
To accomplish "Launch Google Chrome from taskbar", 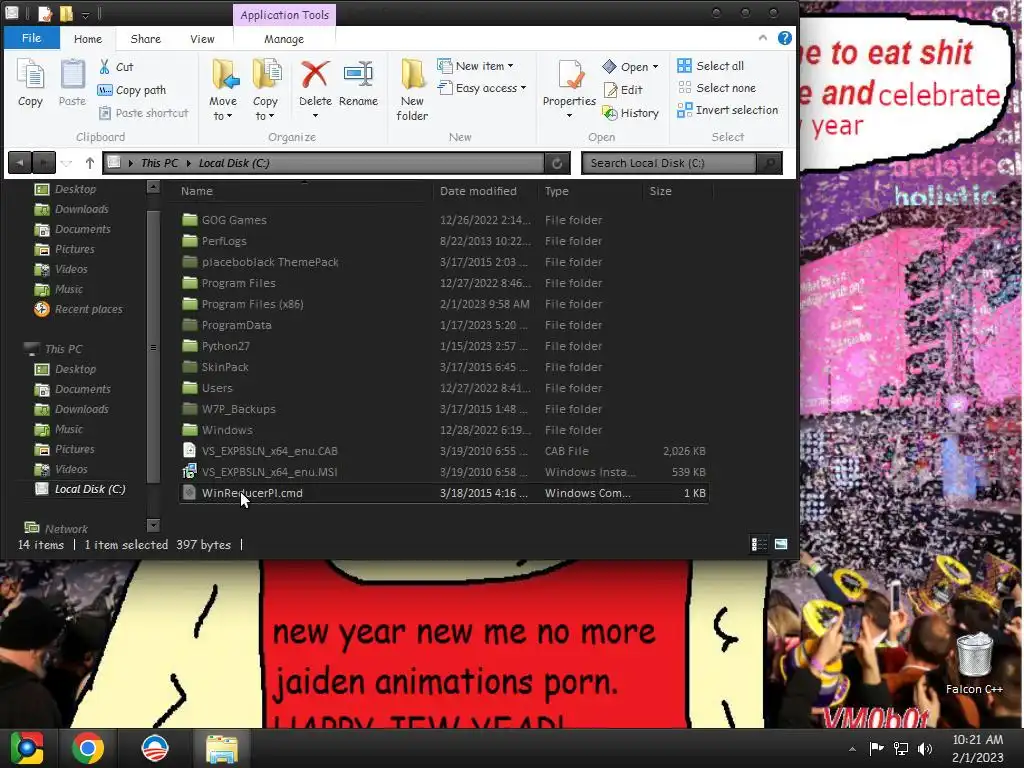I will (x=88, y=748).
